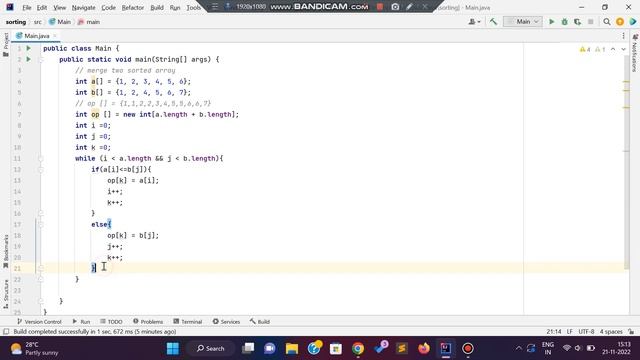Open Sublime Text from the taskbar
Screen dimensions: 640x360
(402, 349)
